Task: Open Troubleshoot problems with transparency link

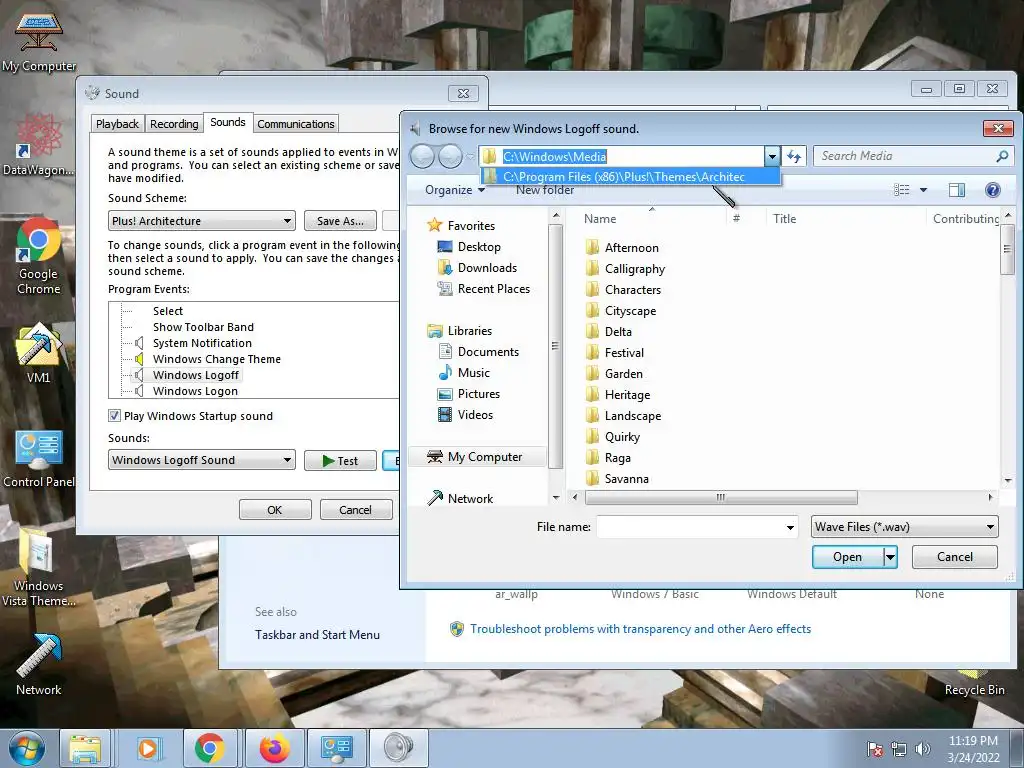Action: click(641, 629)
